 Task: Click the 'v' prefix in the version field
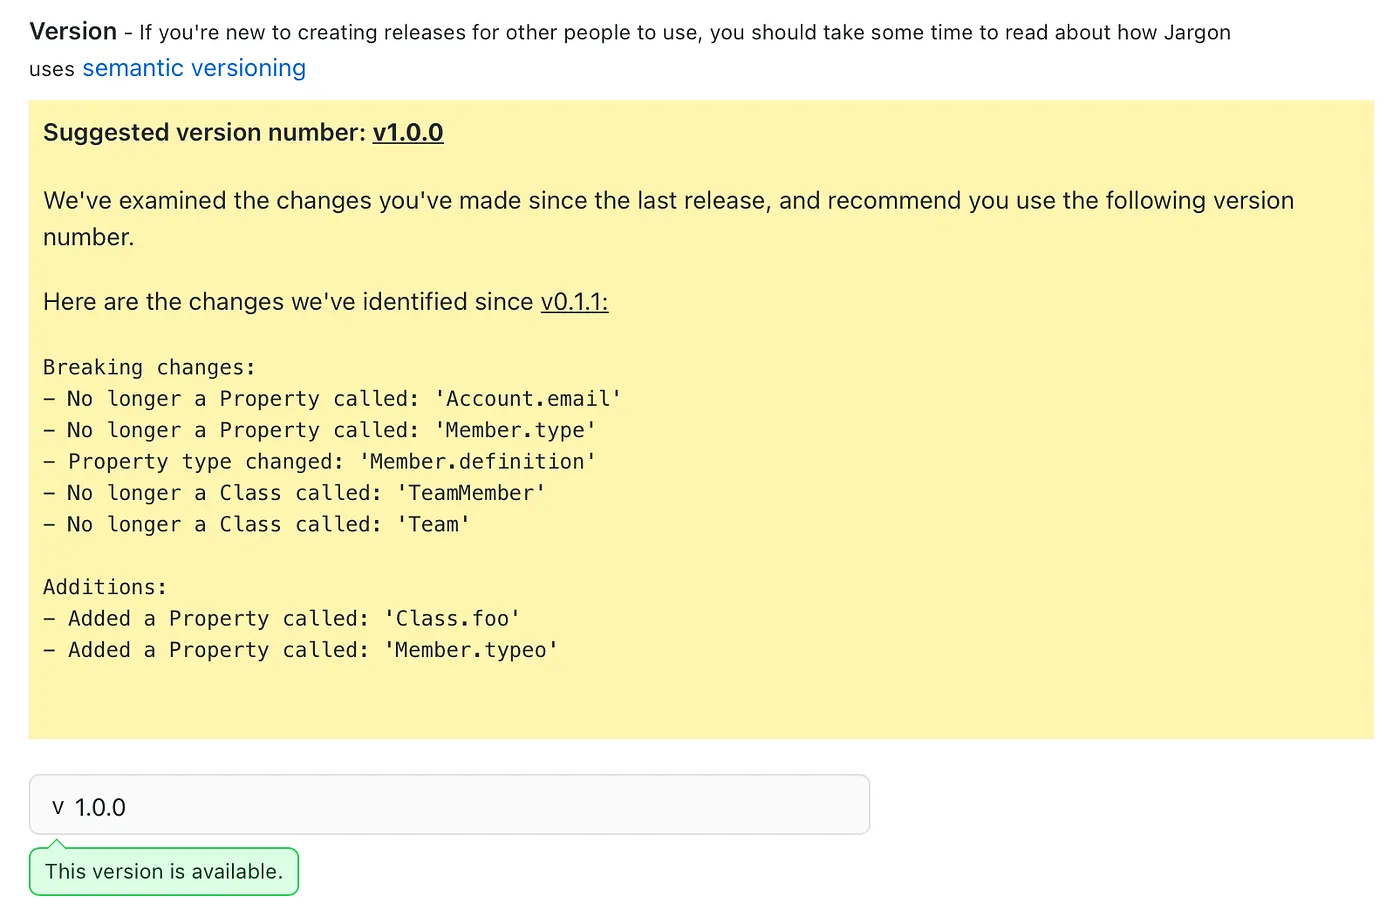pyautogui.click(x=57, y=806)
